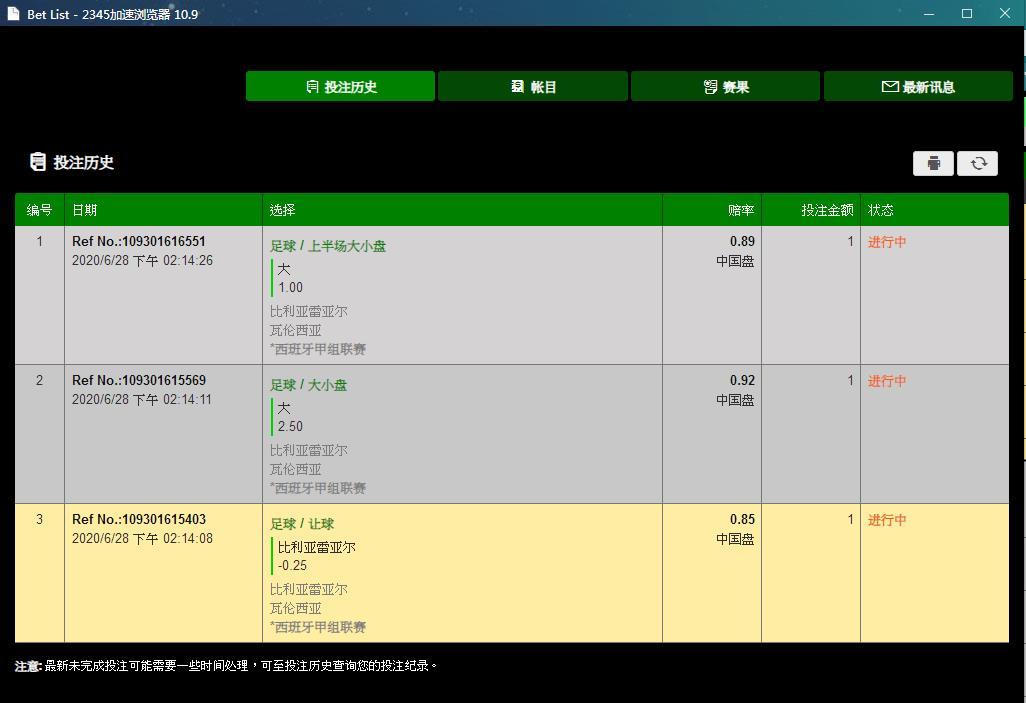Click the 进行中 status in row 2
Image resolution: width=1026 pixels, height=703 pixels.
[887, 381]
